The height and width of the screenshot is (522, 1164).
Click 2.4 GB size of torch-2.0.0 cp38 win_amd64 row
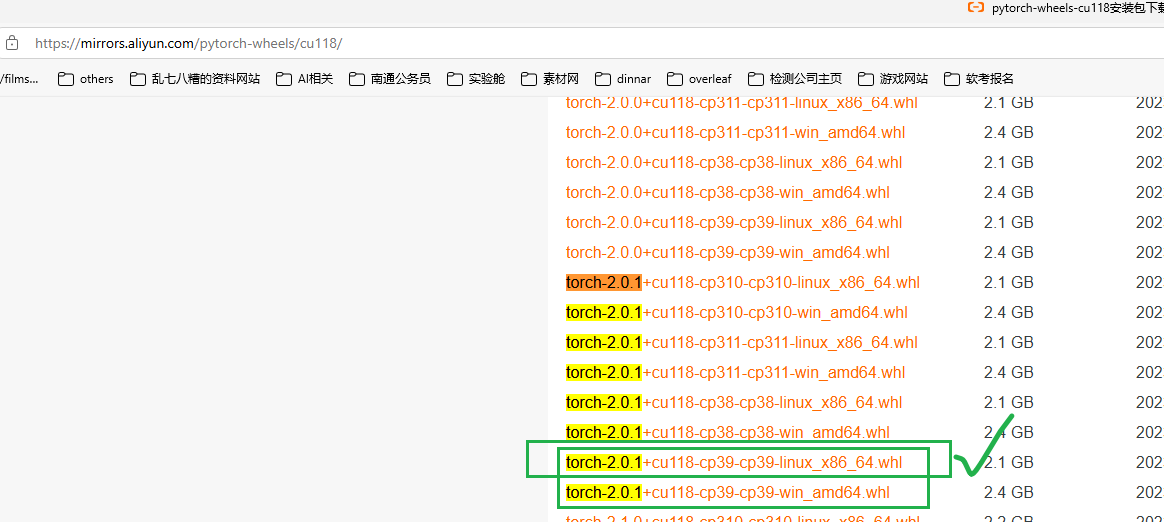point(1009,192)
